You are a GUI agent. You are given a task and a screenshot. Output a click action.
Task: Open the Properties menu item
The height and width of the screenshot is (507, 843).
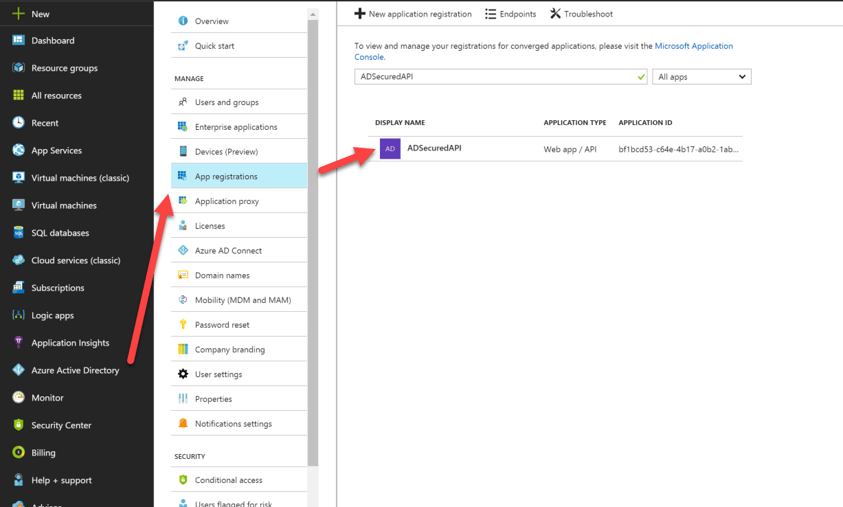pyautogui.click(x=239, y=398)
